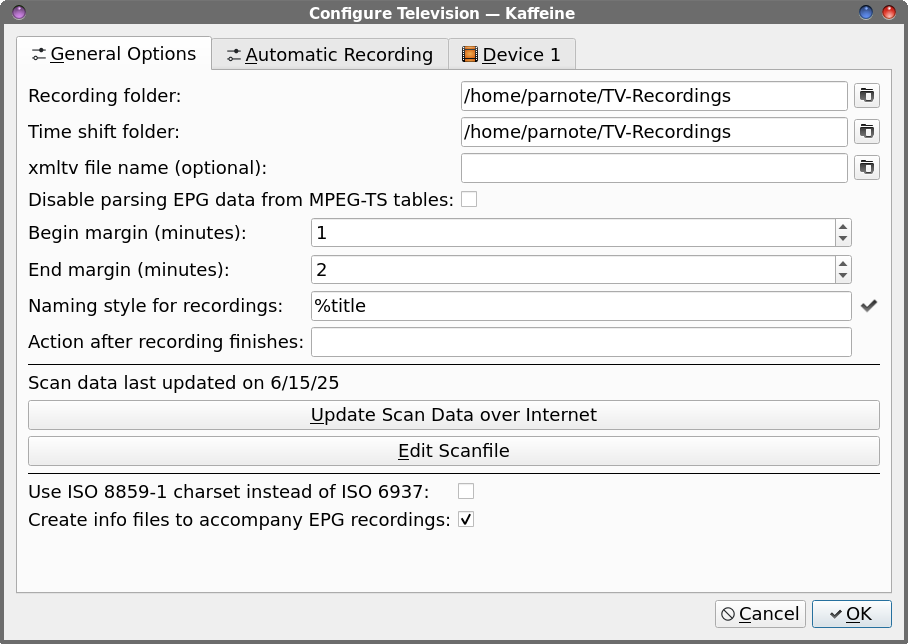The height and width of the screenshot is (644, 908).
Task: Click the blue maximize orb in title bar
Action: pos(866,12)
